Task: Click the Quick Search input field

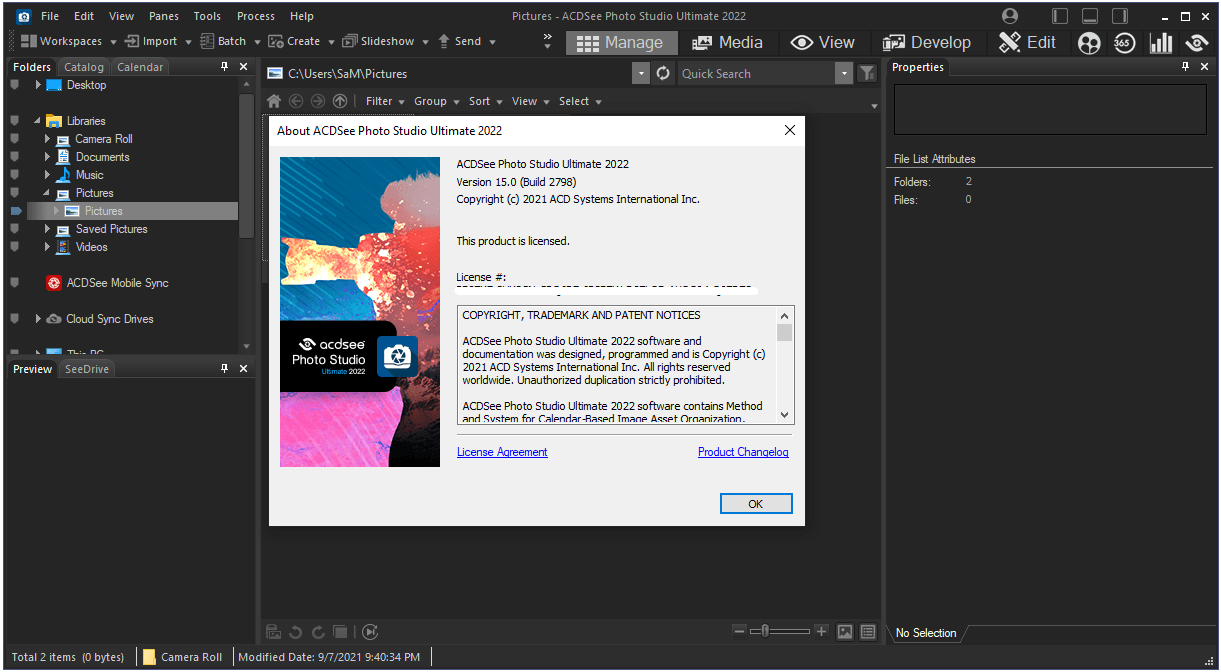Action: (754, 74)
